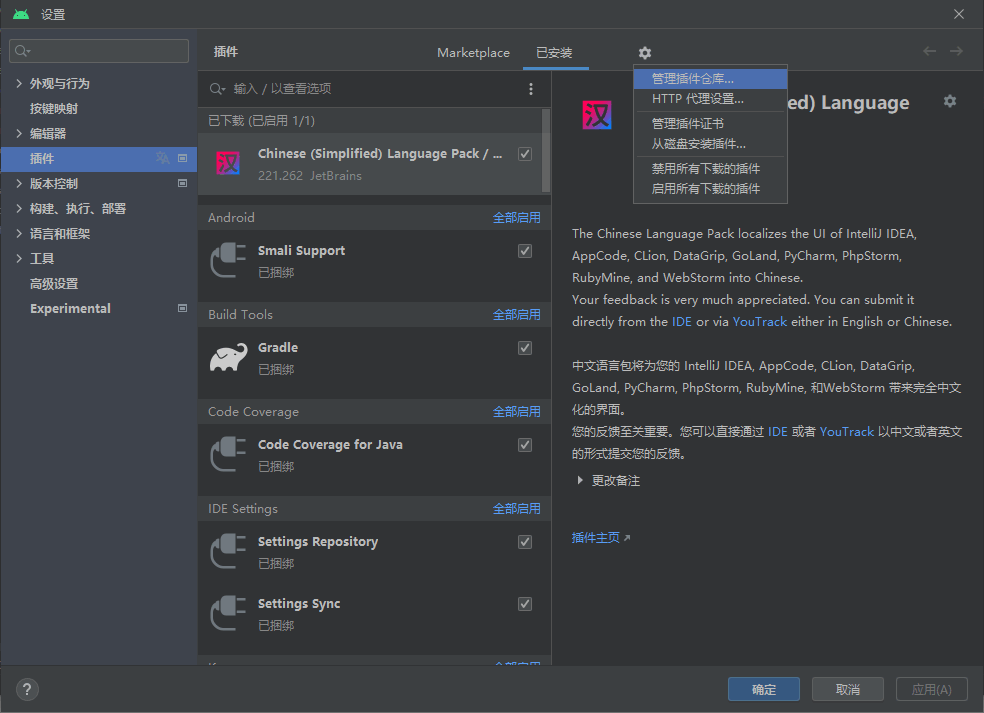Click the search magnifier icon in settings search
Image resolution: width=984 pixels, height=713 pixels.
23,51
